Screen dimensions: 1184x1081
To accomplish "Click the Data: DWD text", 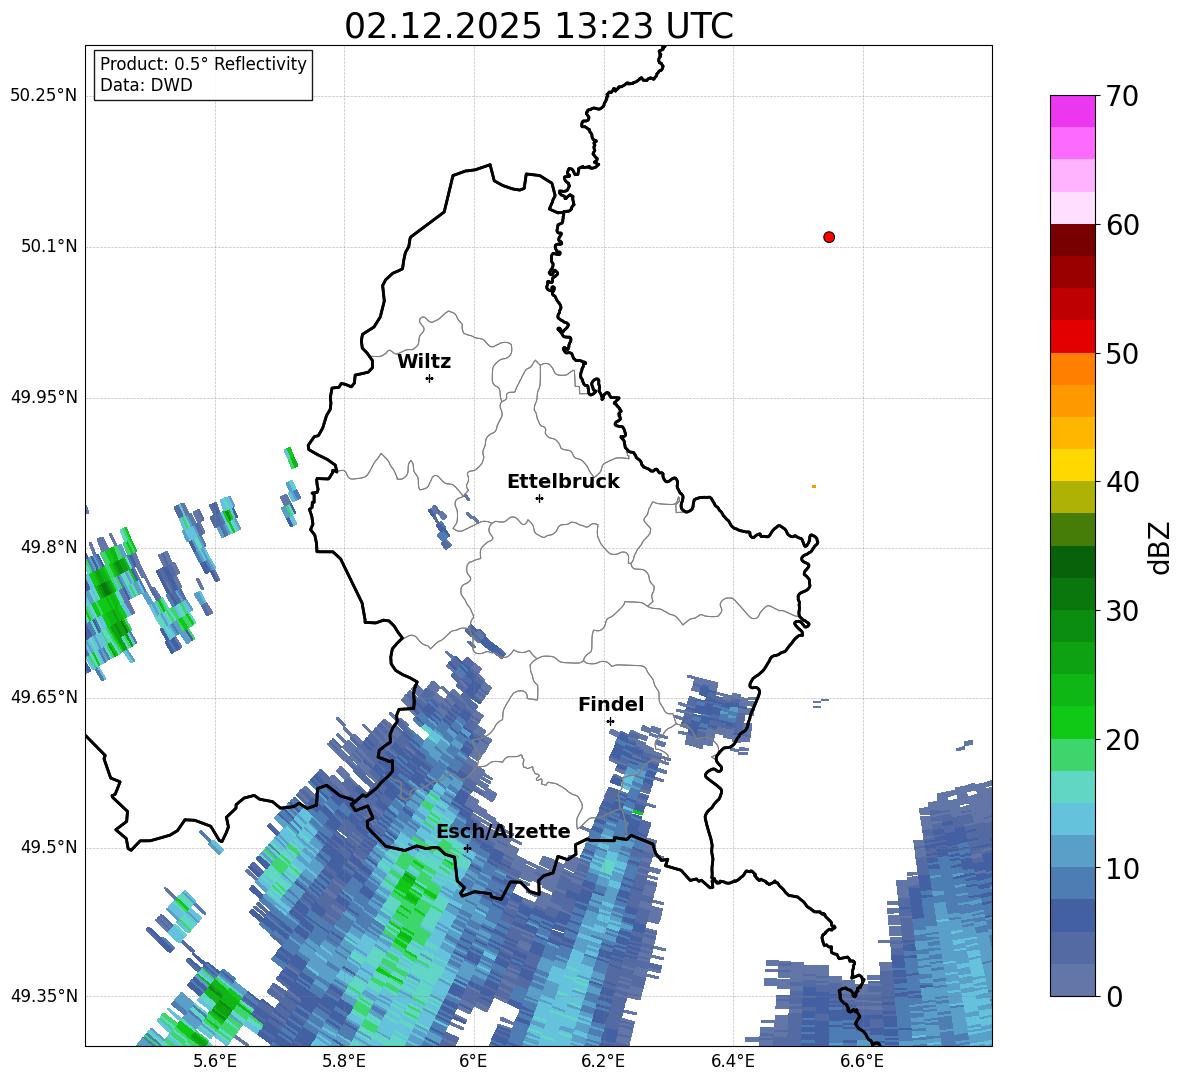I will click(x=146, y=85).
